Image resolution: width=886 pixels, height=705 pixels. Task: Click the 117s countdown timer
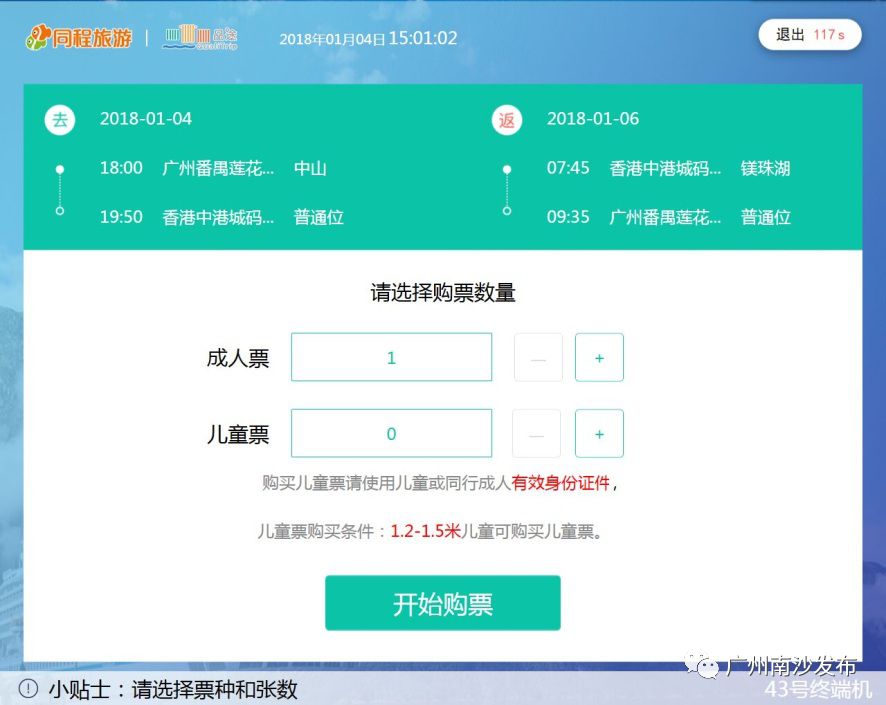coord(828,34)
